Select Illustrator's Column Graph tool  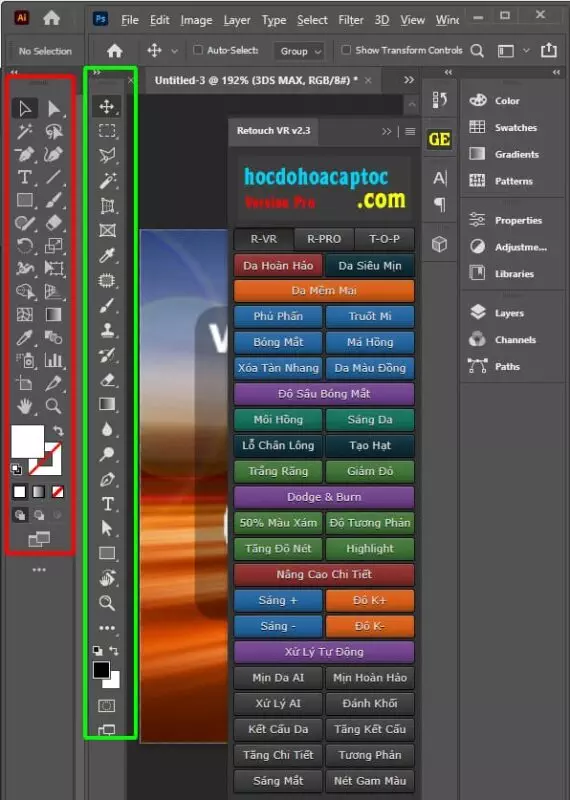54,360
